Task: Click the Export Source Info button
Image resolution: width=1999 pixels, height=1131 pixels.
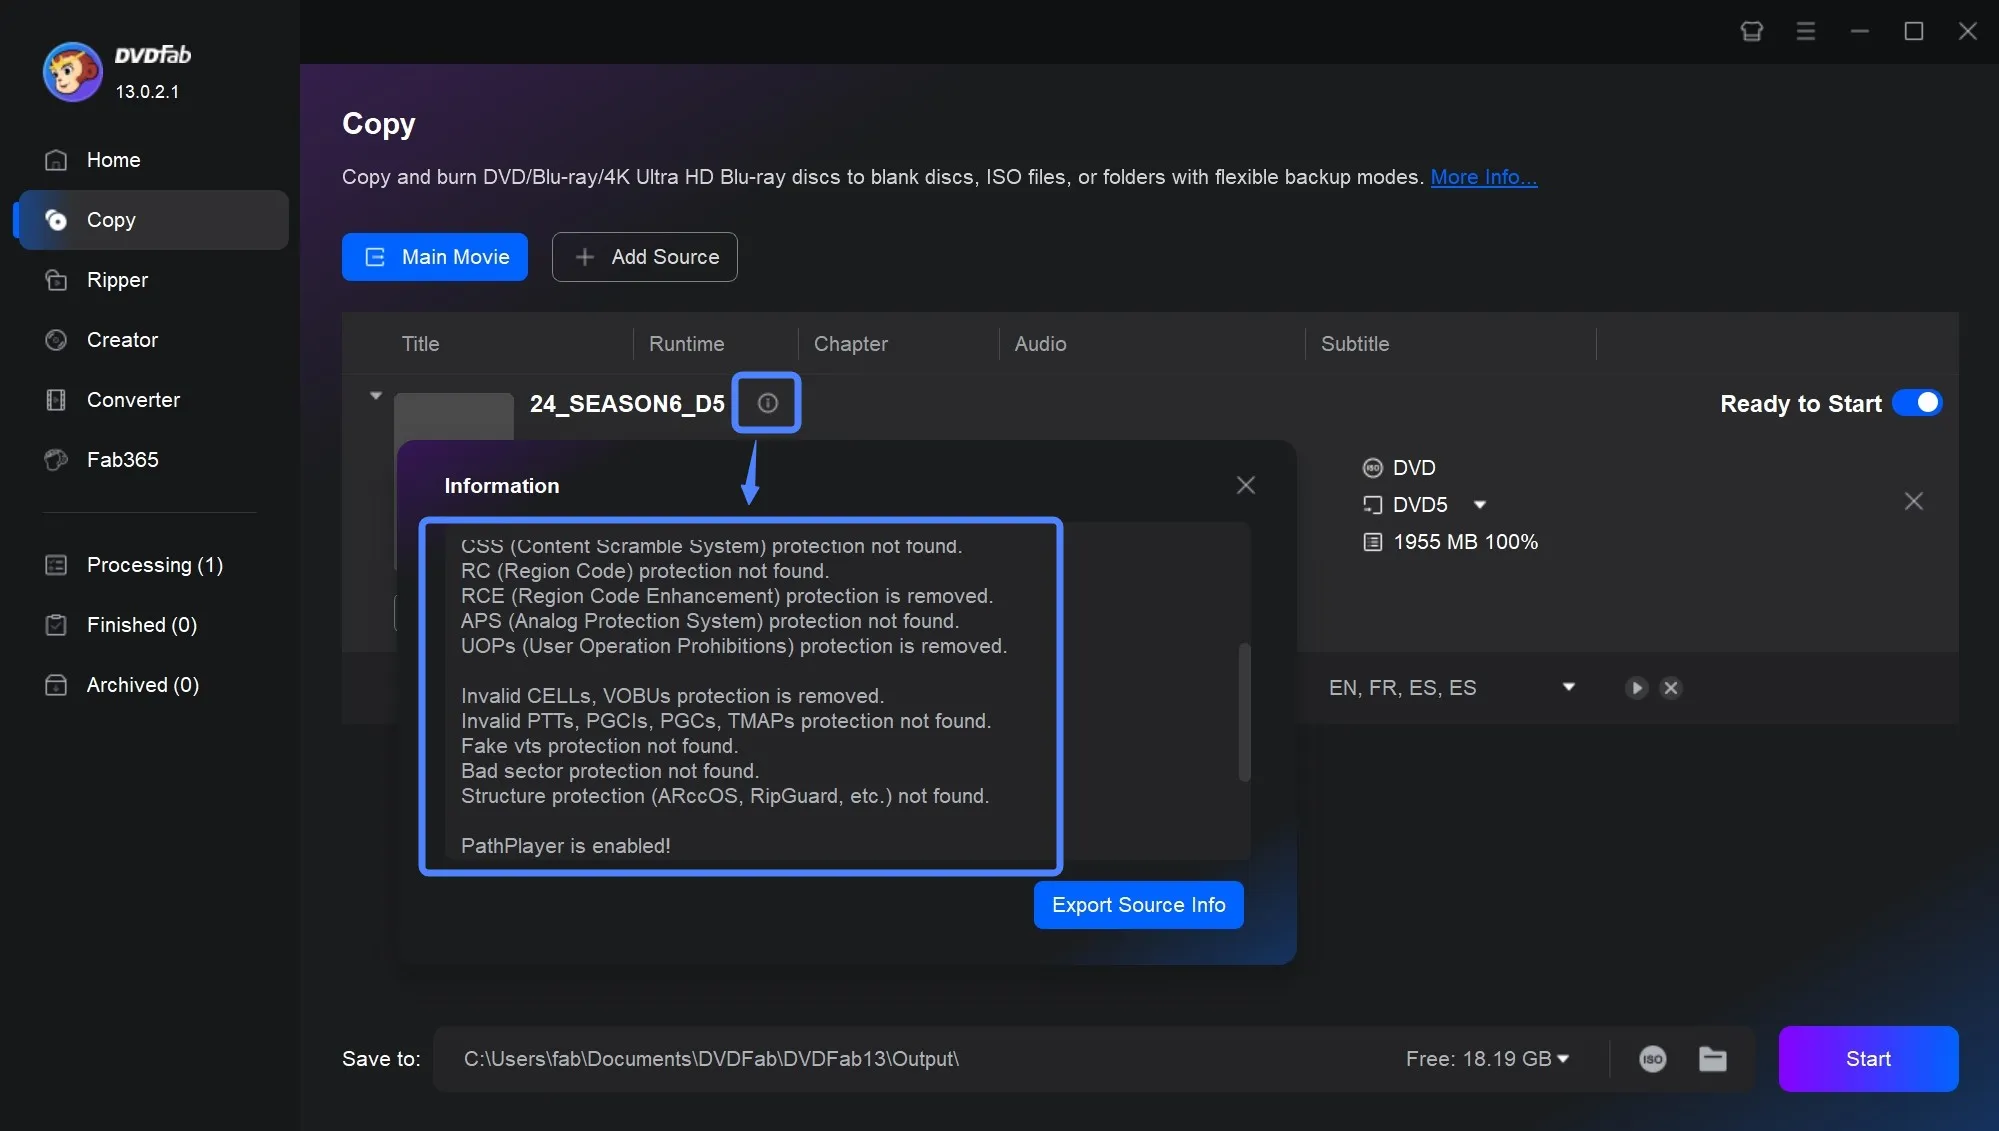Action: (1138, 905)
